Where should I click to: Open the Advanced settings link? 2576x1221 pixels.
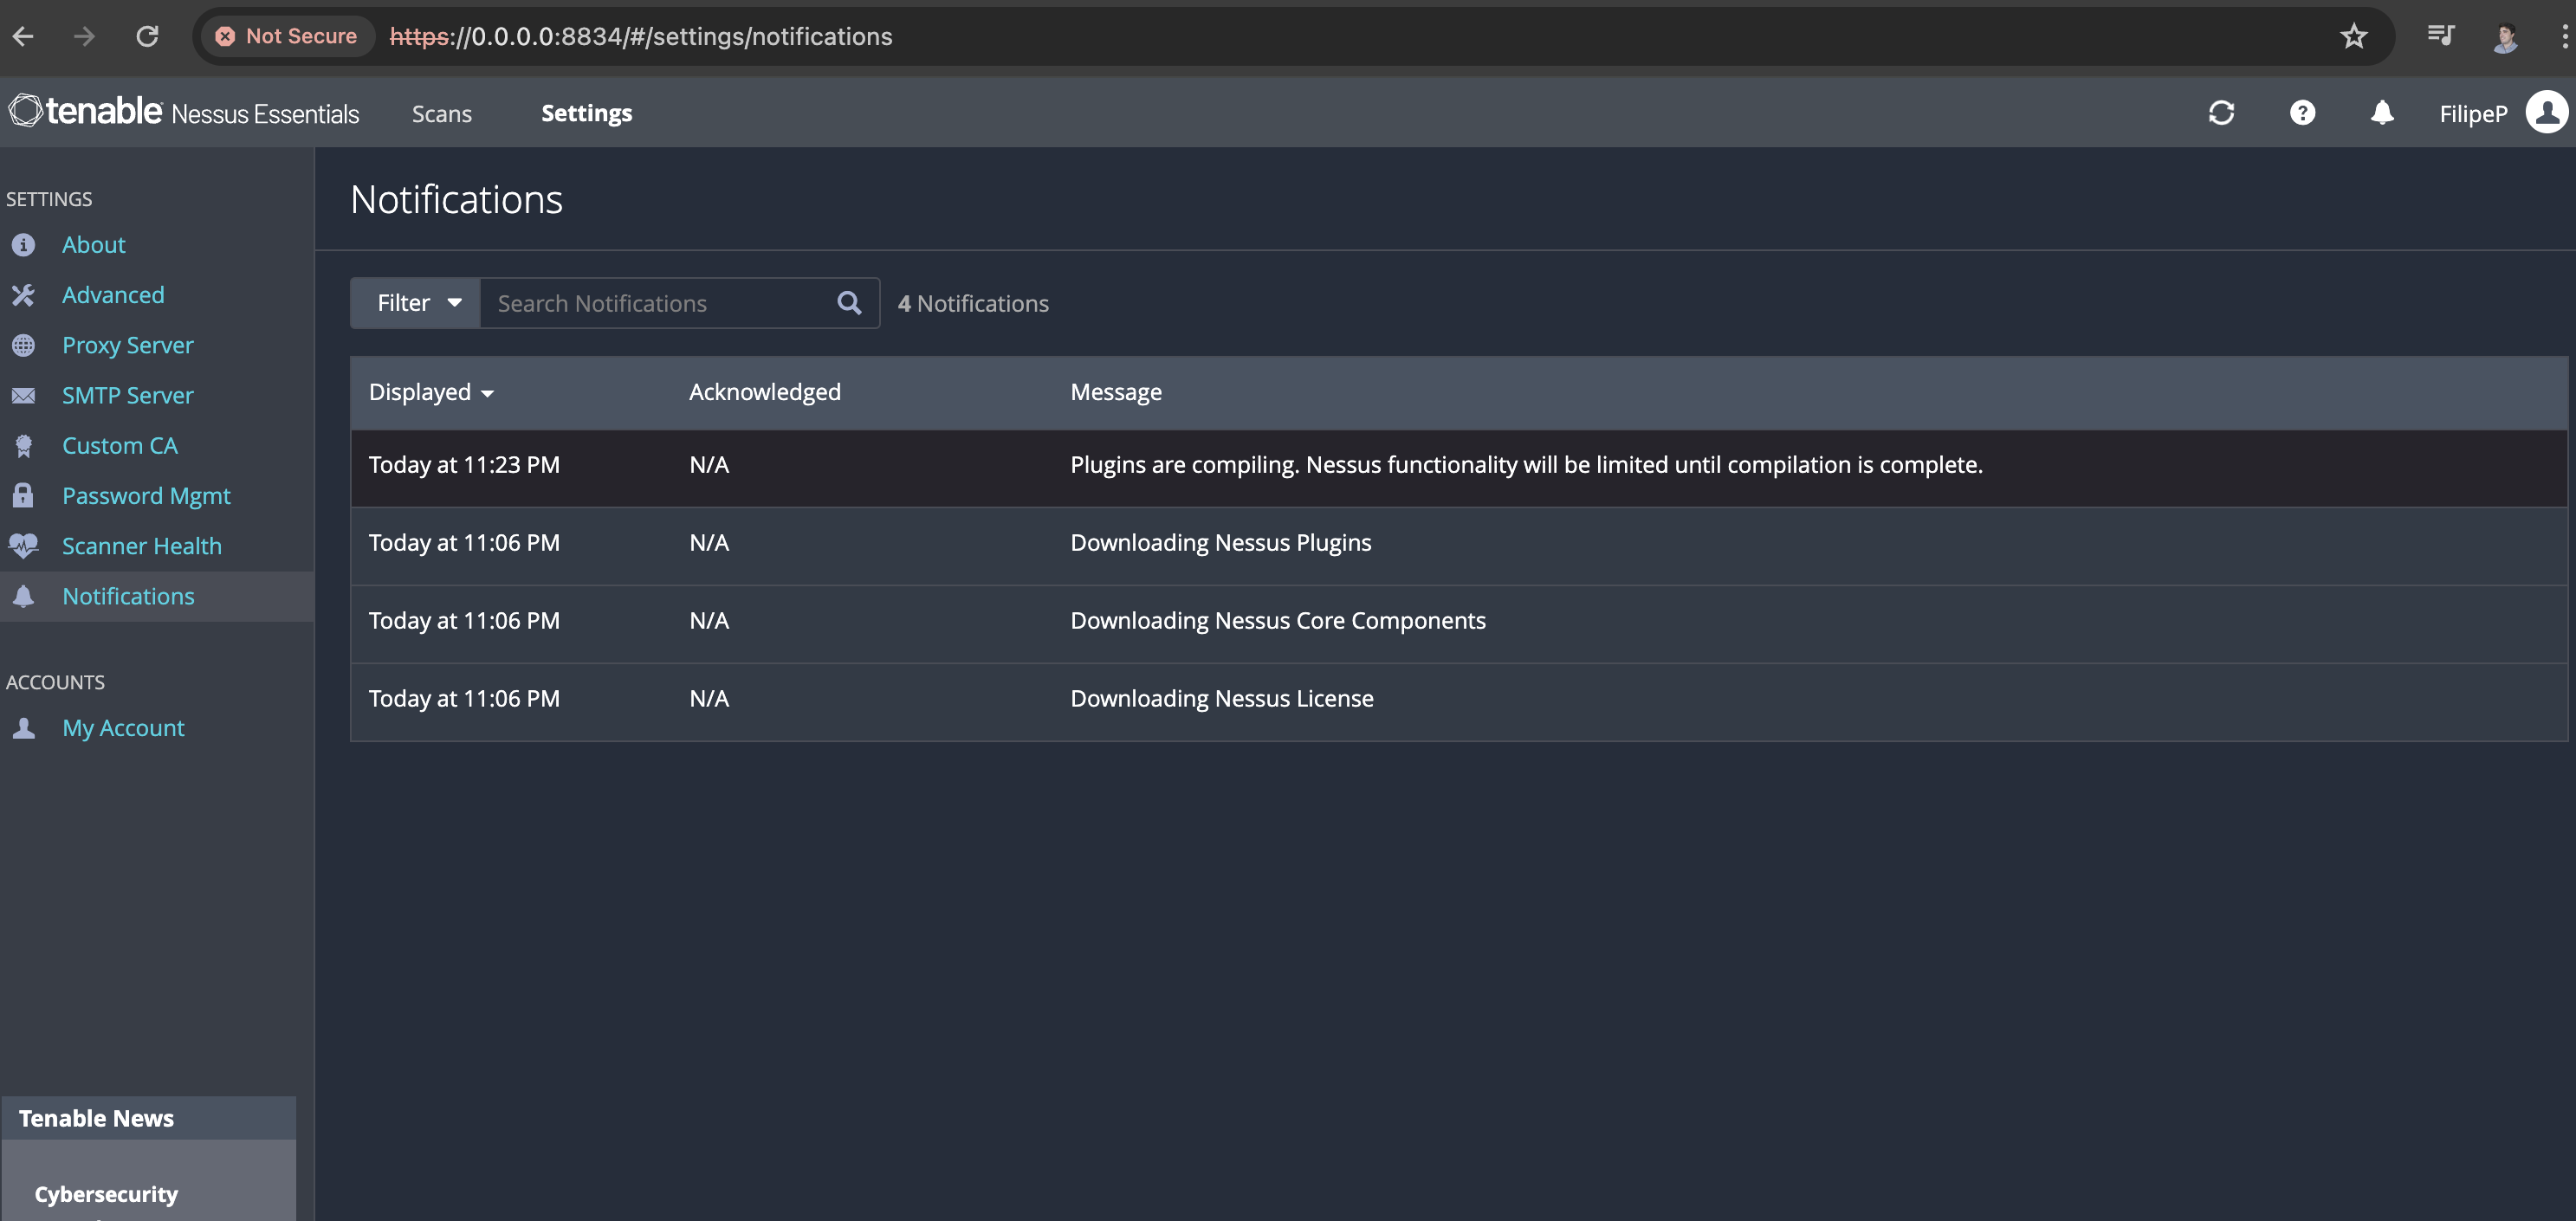click(x=113, y=295)
